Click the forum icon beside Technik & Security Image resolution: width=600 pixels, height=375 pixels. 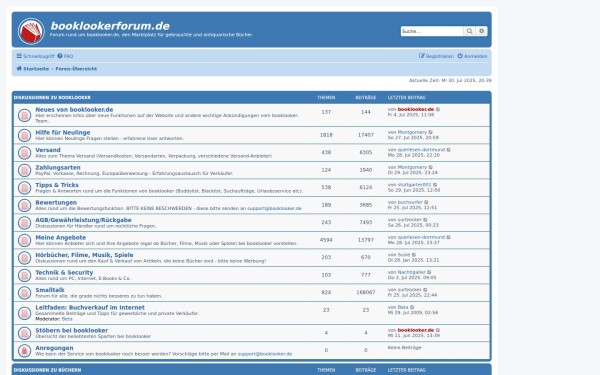24,276
